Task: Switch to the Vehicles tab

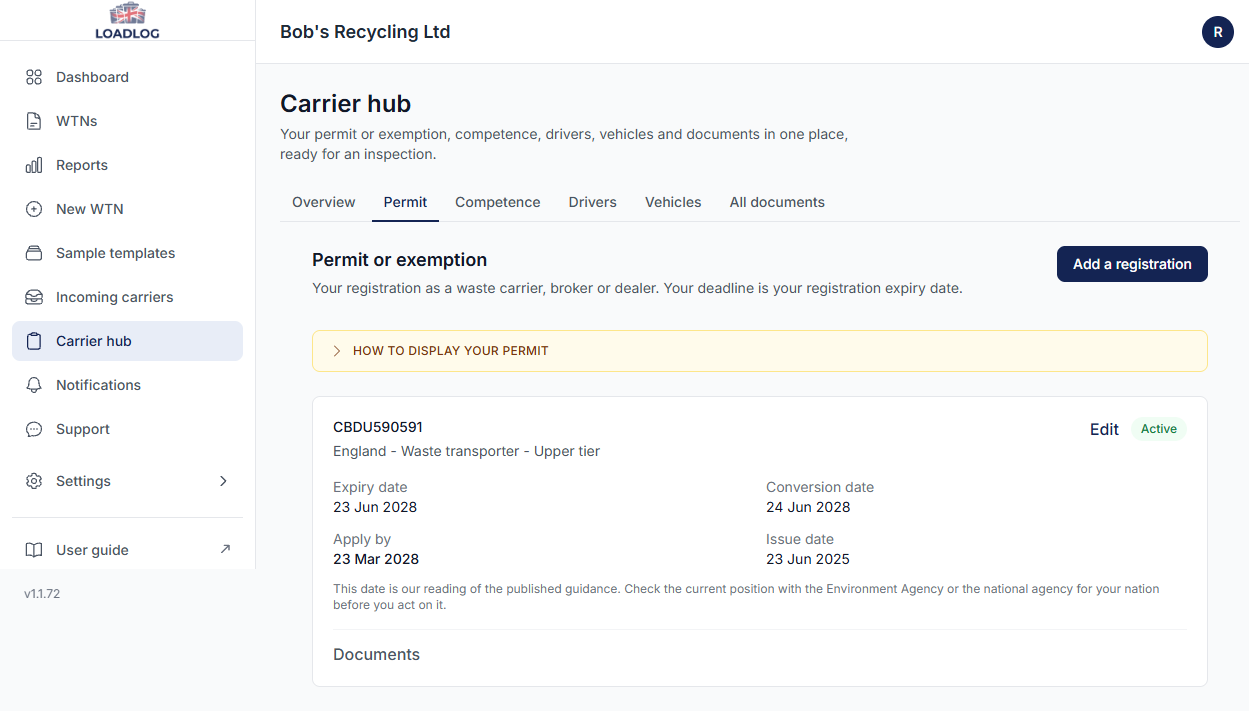Action: tap(673, 202)
